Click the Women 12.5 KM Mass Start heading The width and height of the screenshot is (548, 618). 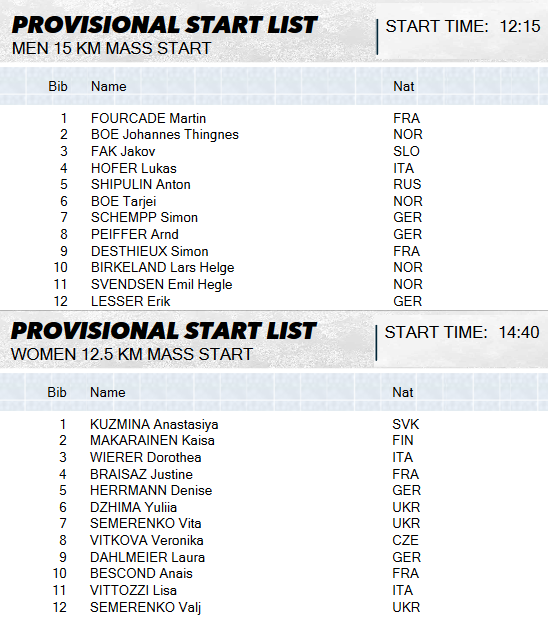(x=132, y=354)
